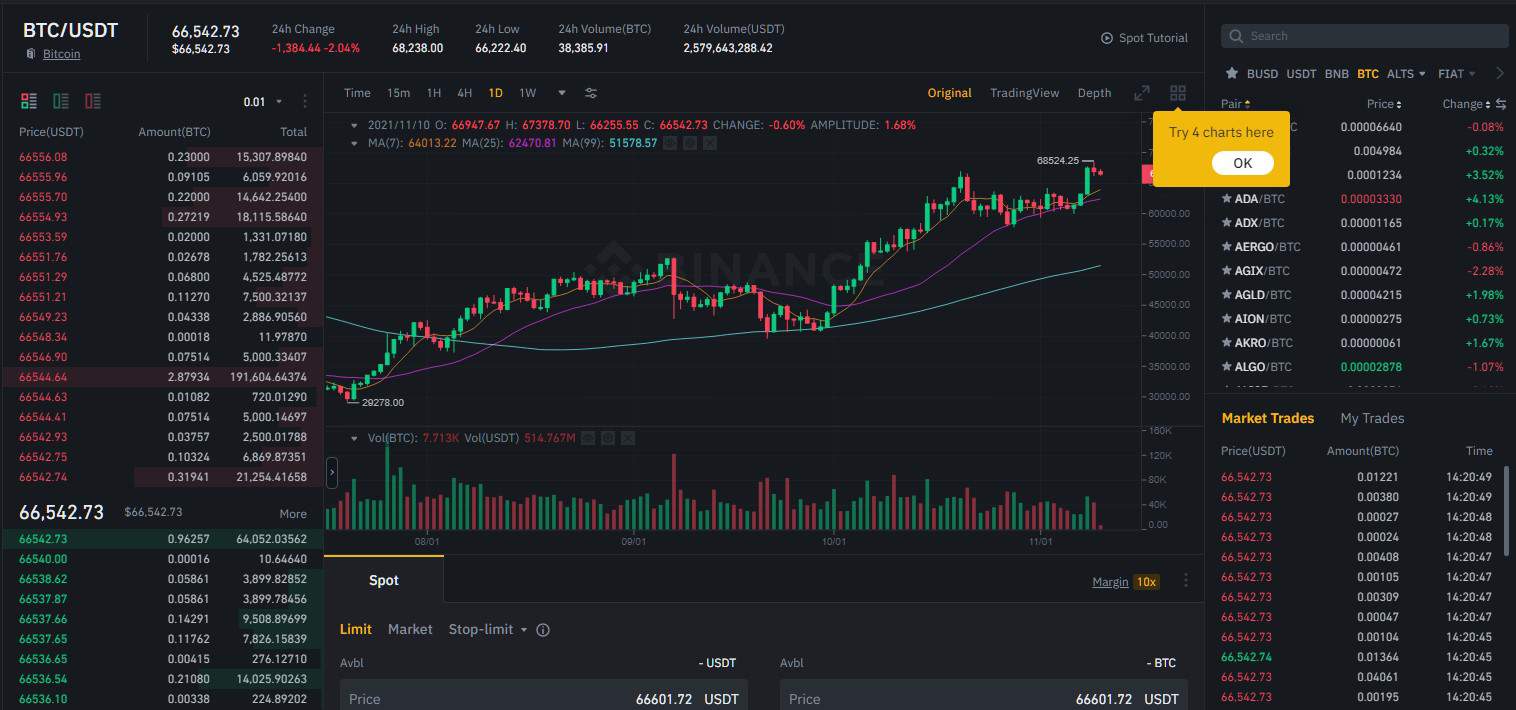This screenshot has height=710, width=1516.
Task: Select the USDT market tab
Action: pos(1301,74)
